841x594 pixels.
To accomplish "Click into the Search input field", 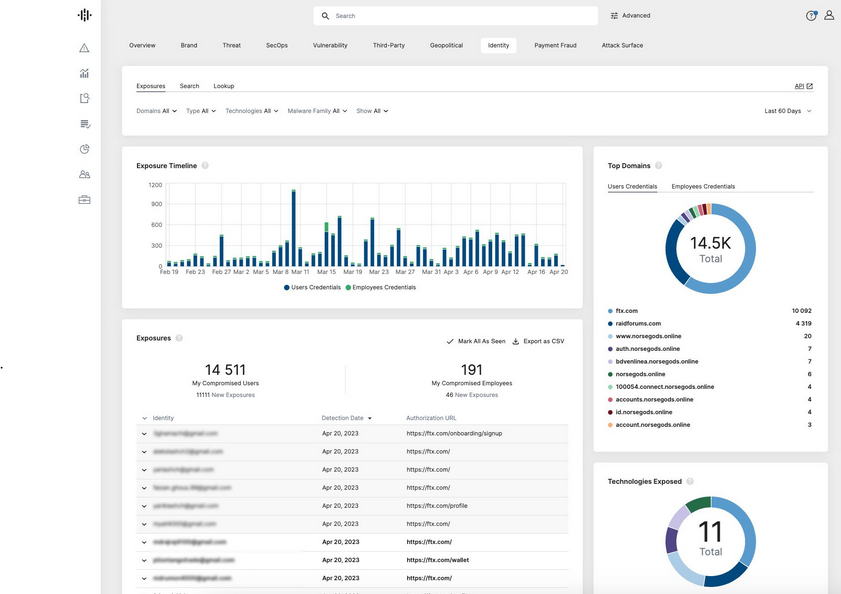I will [x=455, y=16].
